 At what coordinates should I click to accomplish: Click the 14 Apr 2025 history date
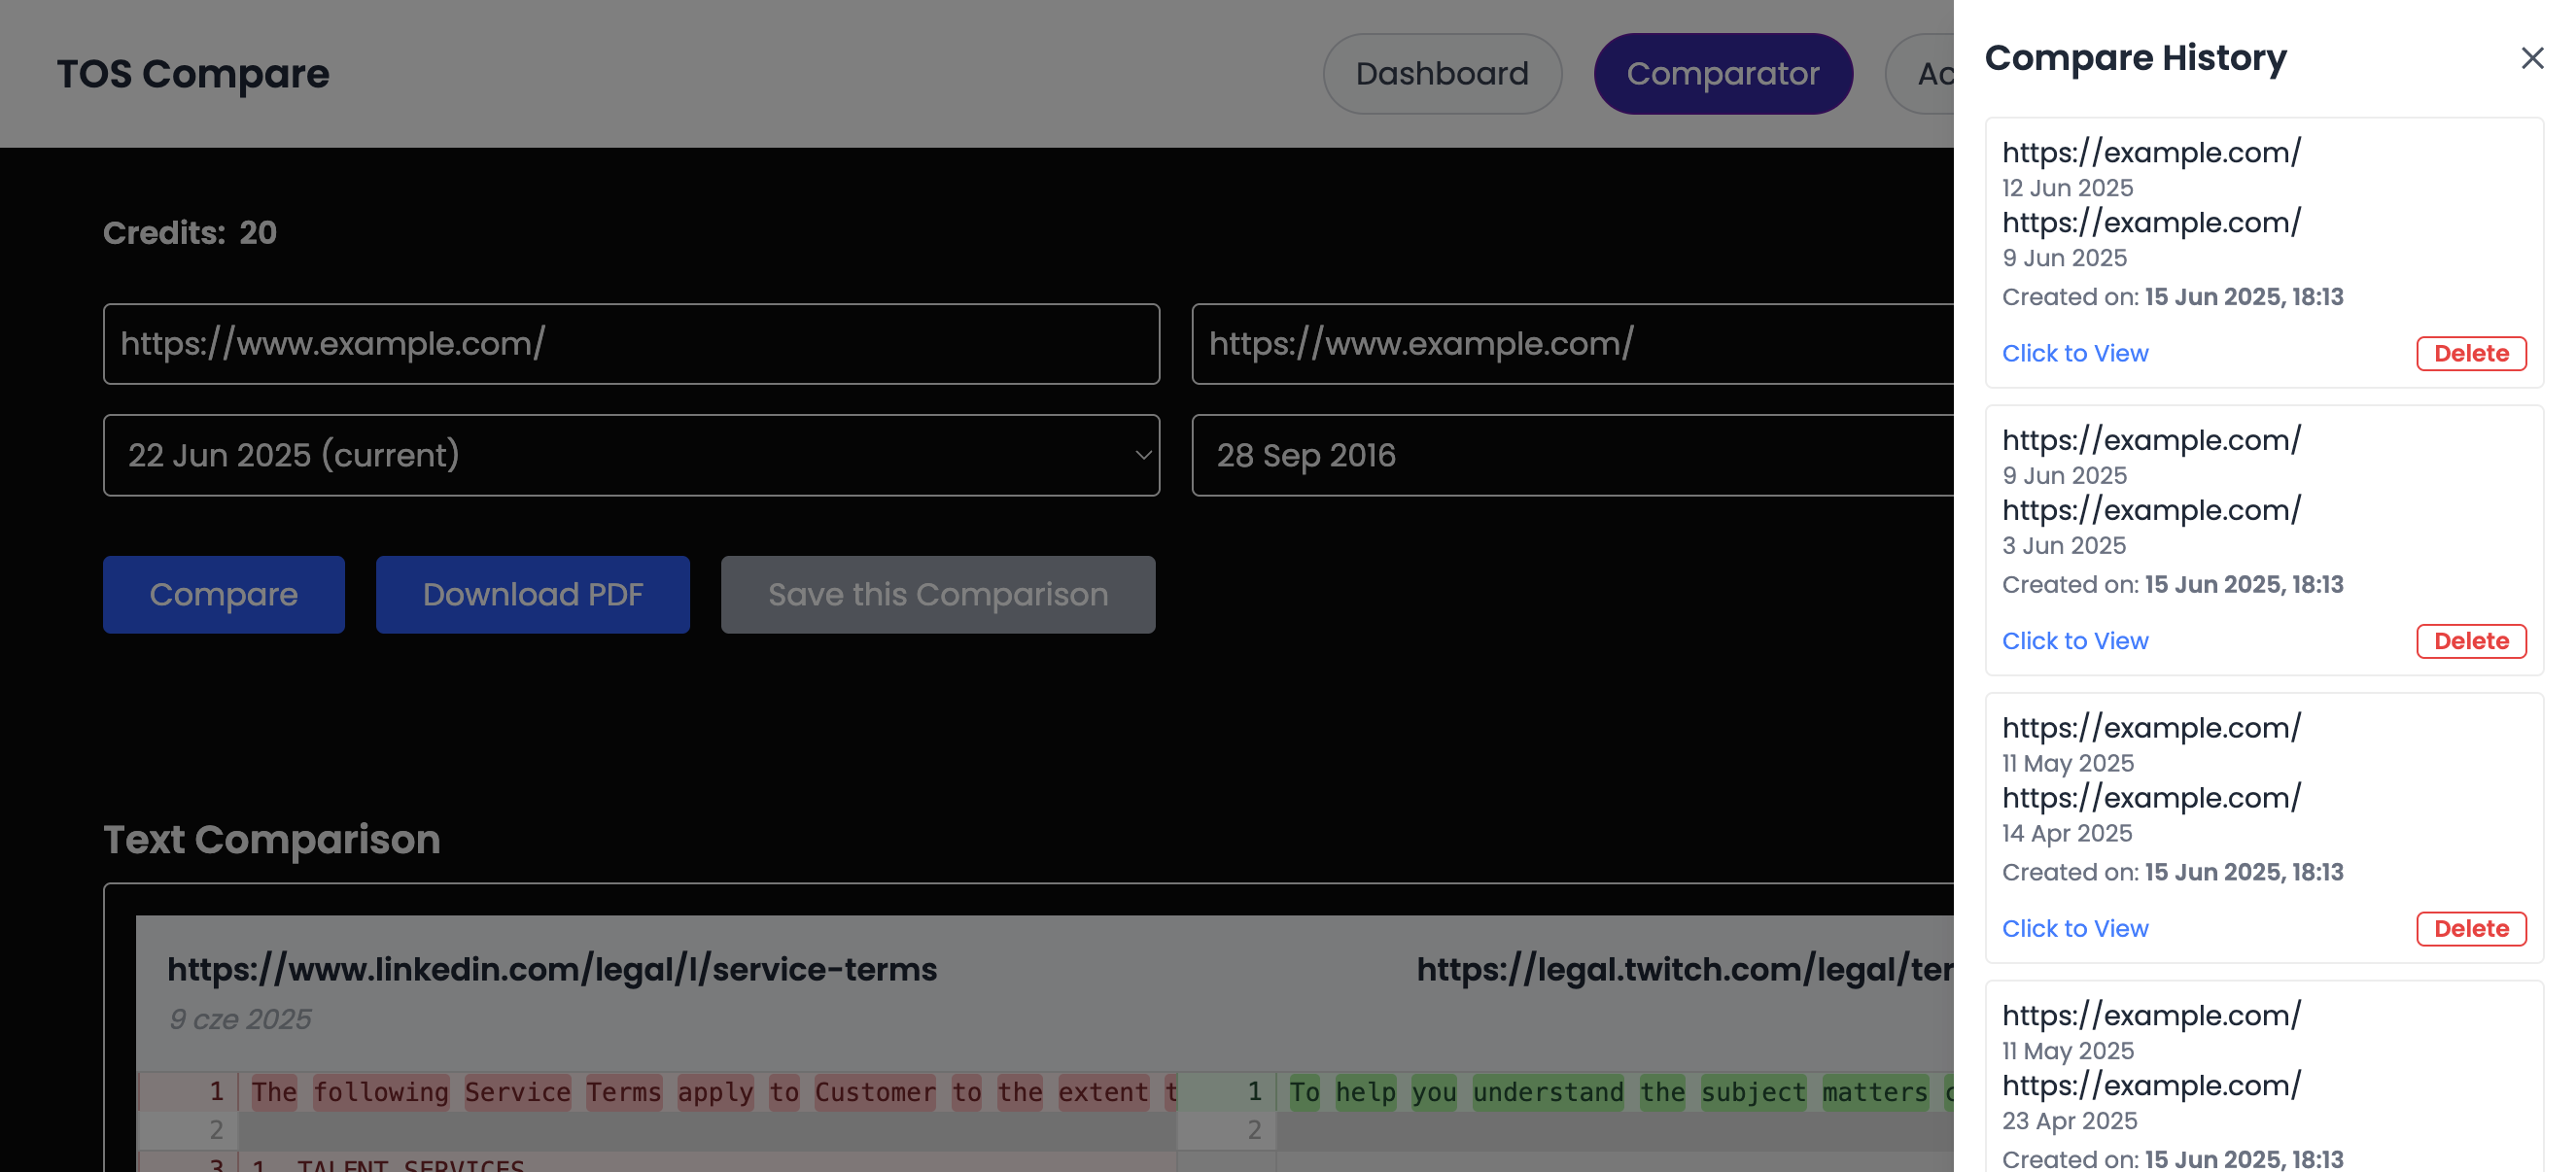coord(2067,833)
